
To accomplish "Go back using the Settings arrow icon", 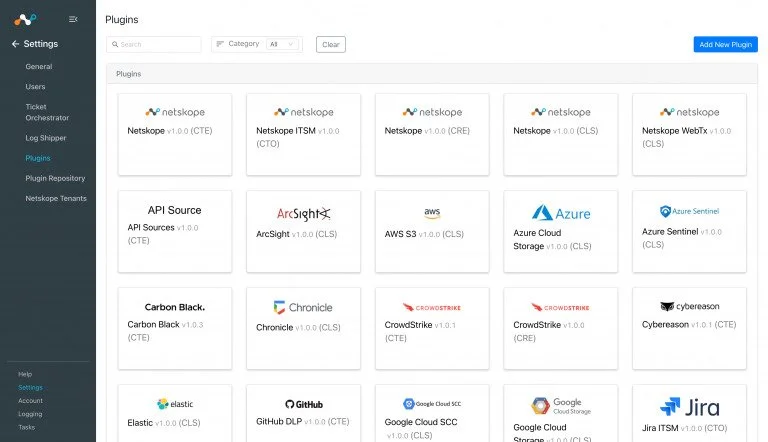I will 15,44.
